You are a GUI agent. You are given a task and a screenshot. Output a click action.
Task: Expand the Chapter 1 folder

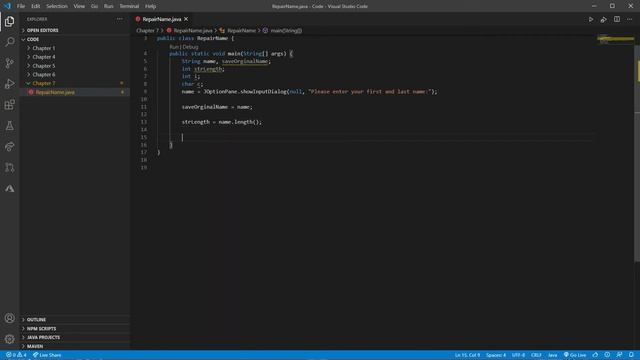pos(75,48)
